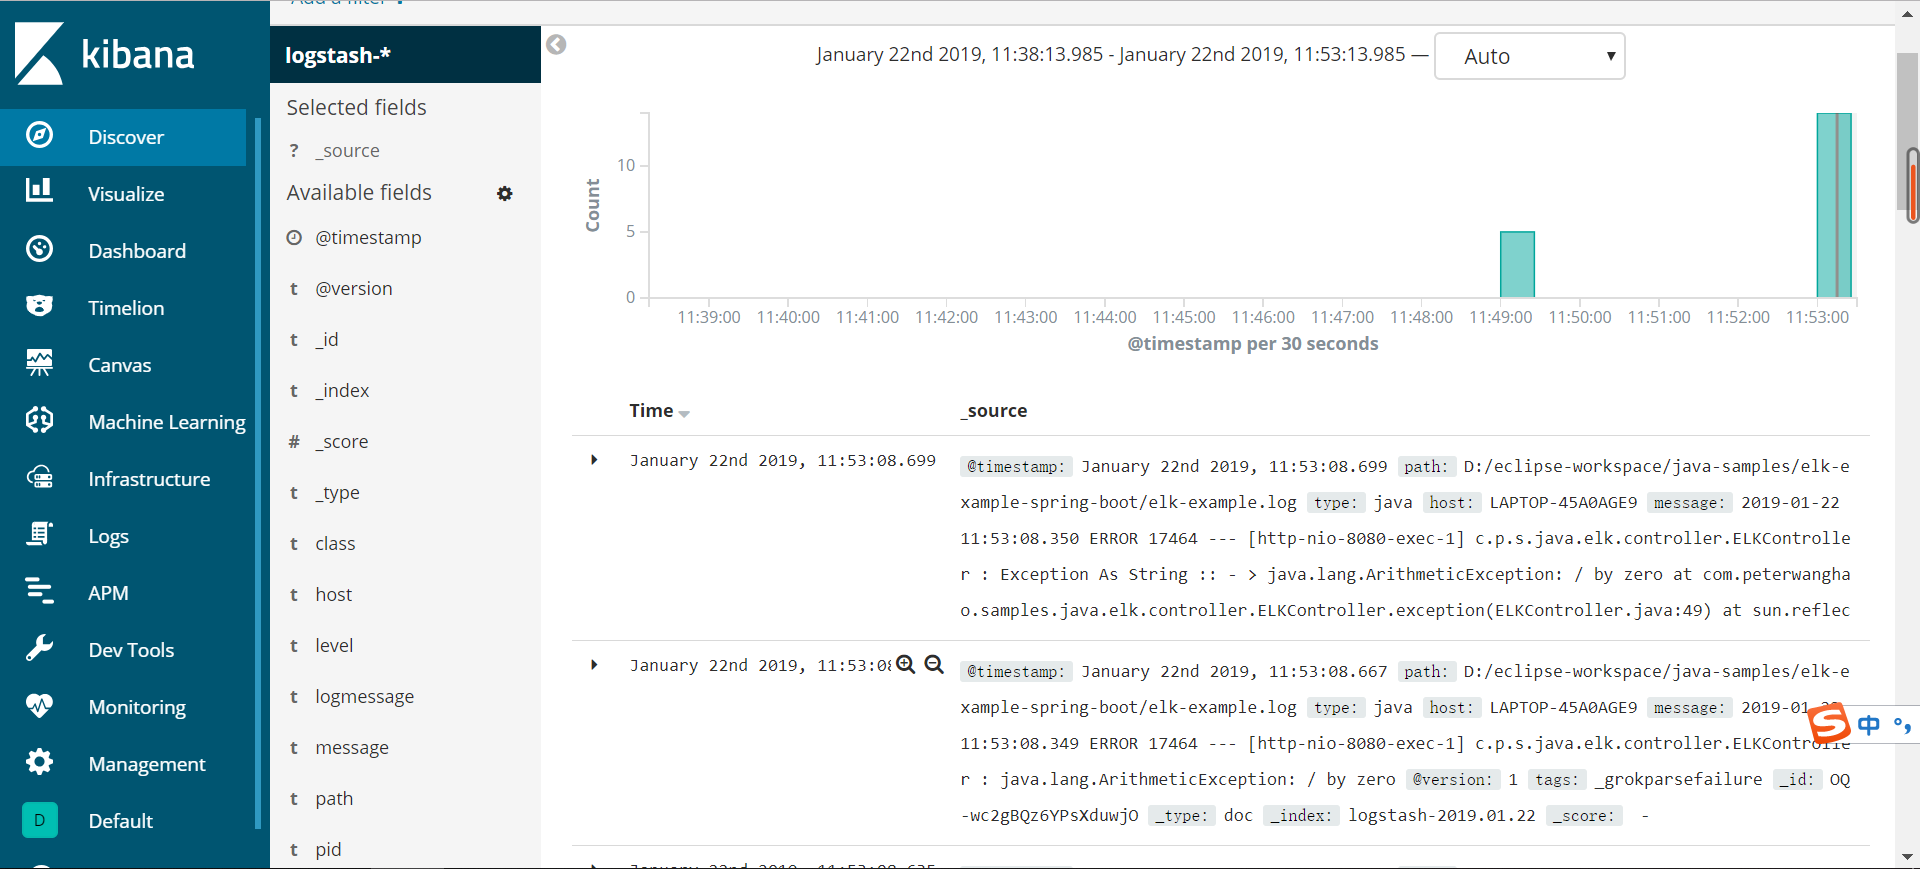Open Dev Tools wrench icon
The height and width of the screenshot is (869, 1920).
click(x=40, y=648)
